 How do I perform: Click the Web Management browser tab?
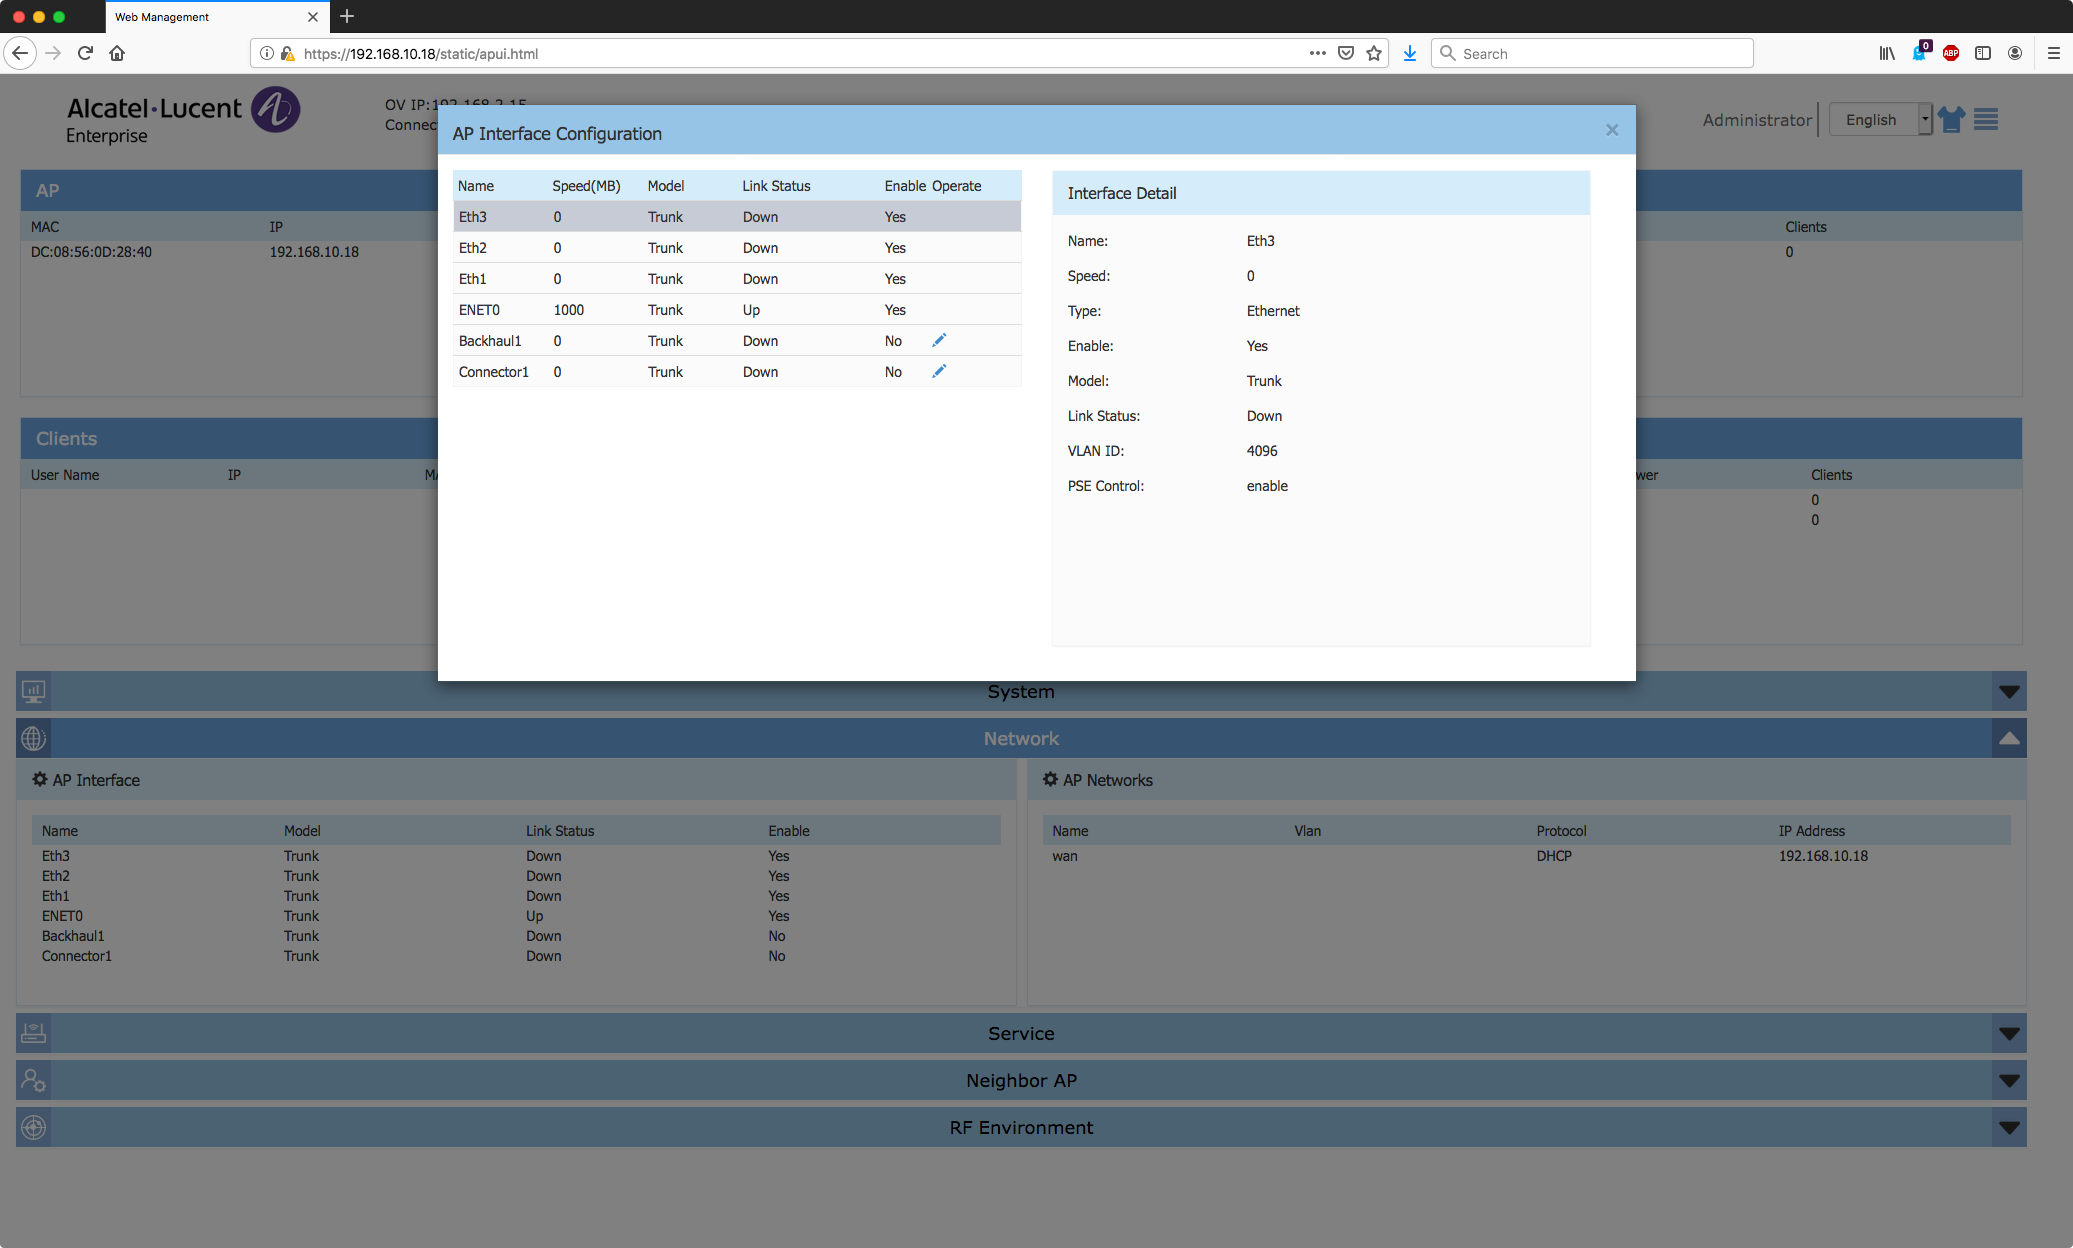[x=200, y=17]
